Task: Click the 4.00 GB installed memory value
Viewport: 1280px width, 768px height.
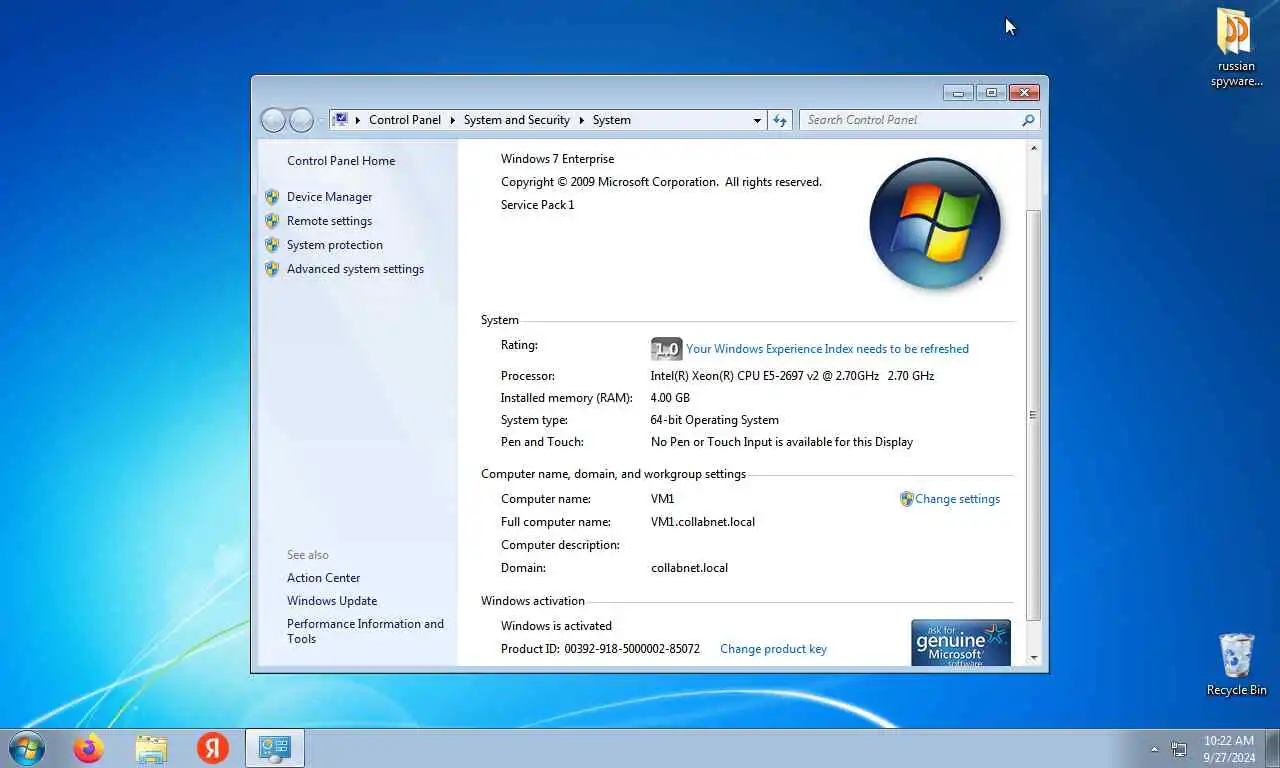Action: pos(670,398)
